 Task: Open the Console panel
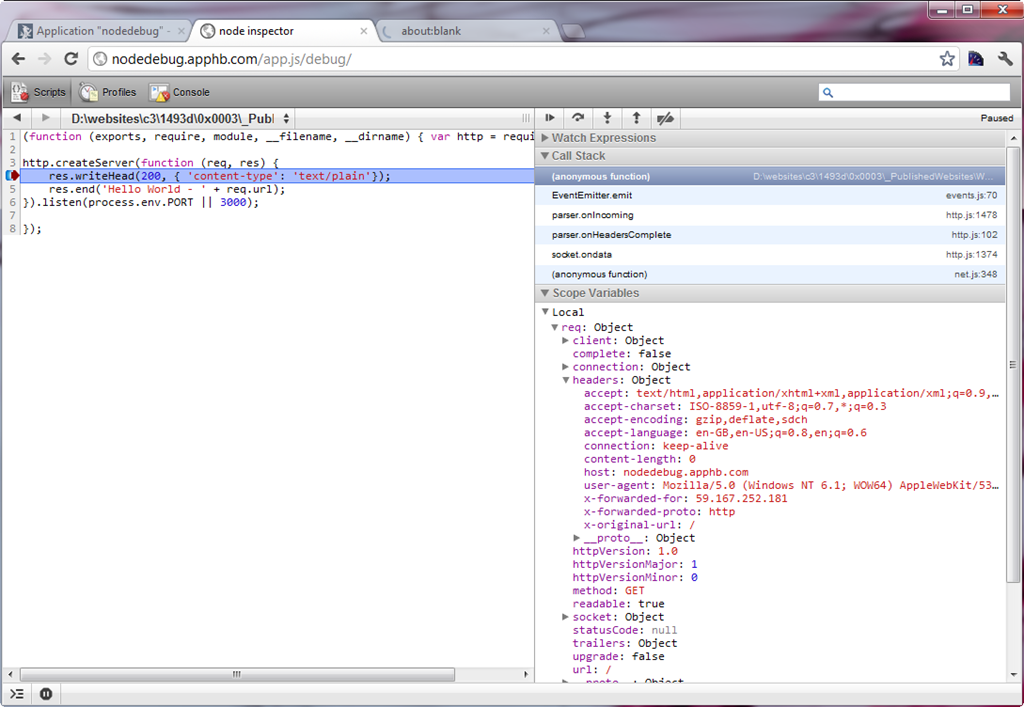click(179, 92)
